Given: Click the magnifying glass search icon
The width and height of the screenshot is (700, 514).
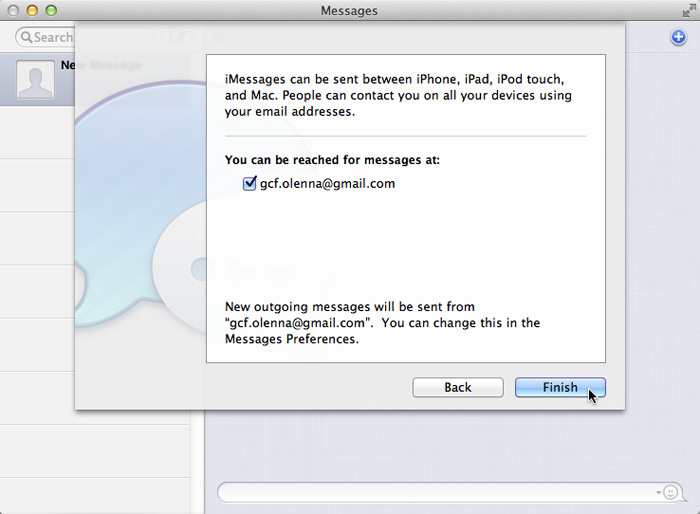Looking at the screenshot, I should tap(25, 37).
